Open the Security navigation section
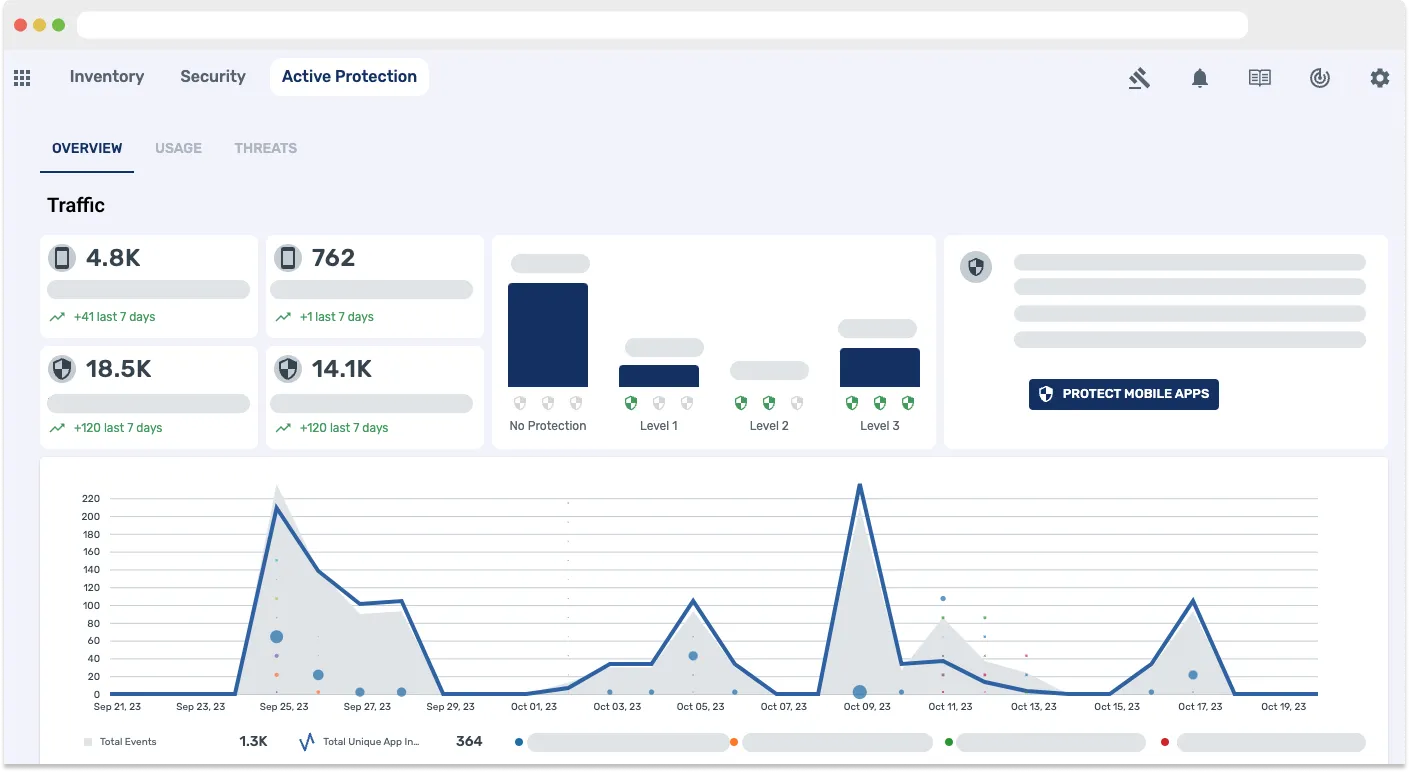1409x772 pixels. point(212,77)
